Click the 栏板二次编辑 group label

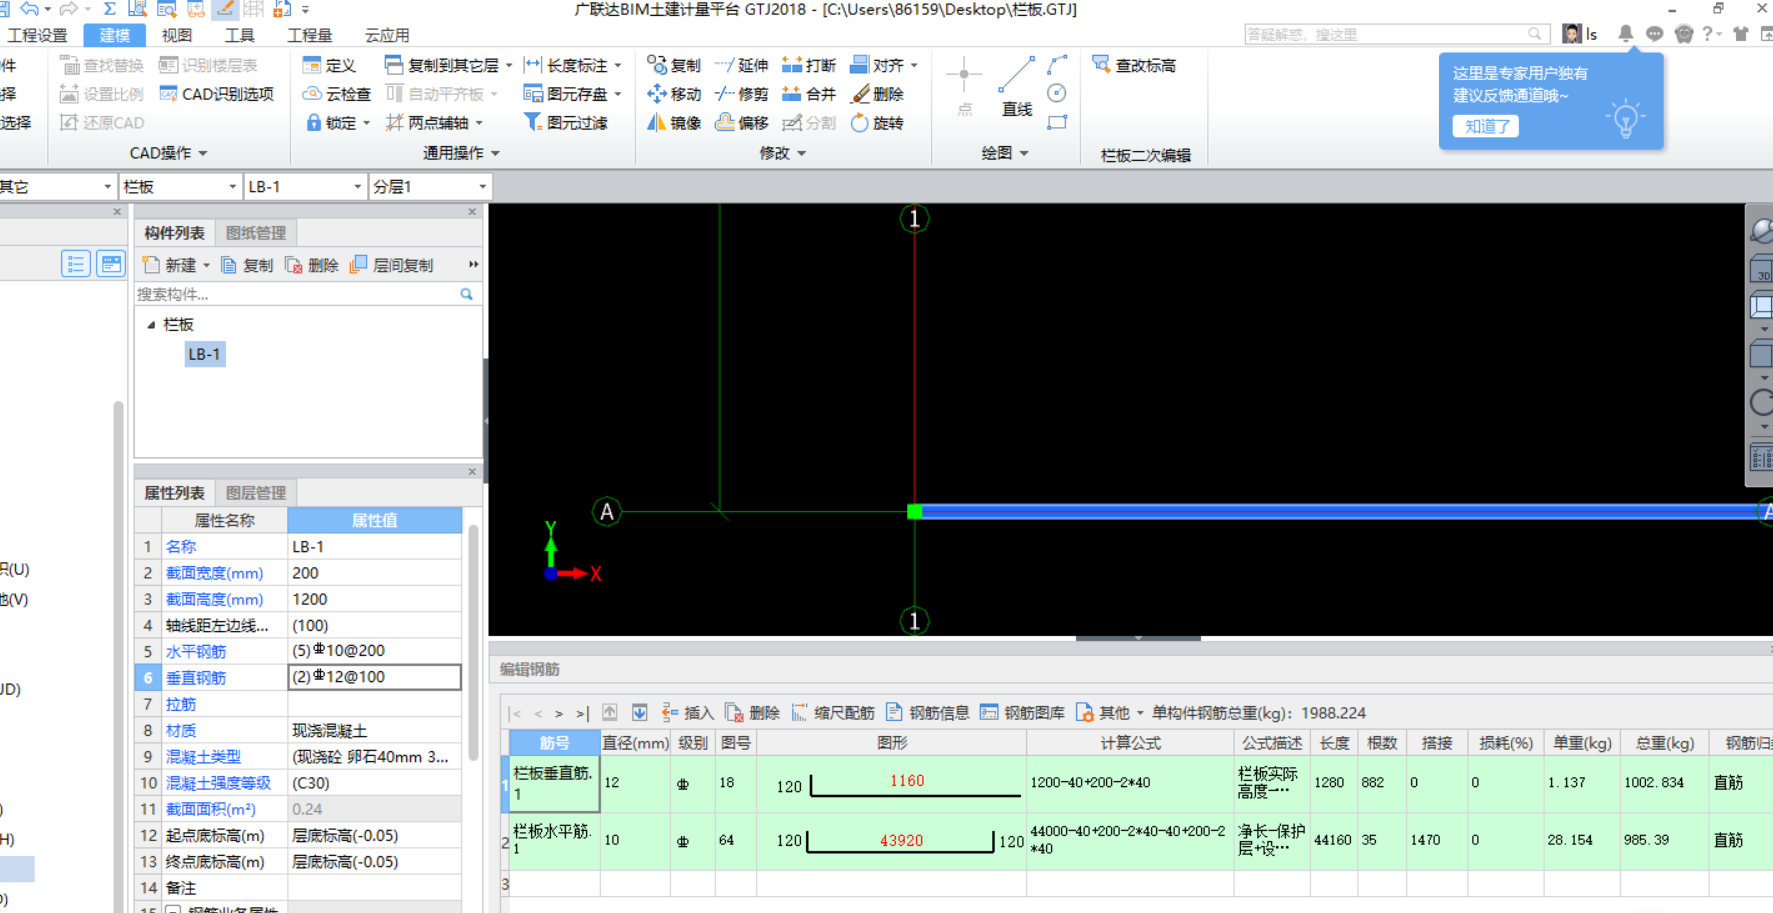click(1145, 155)
